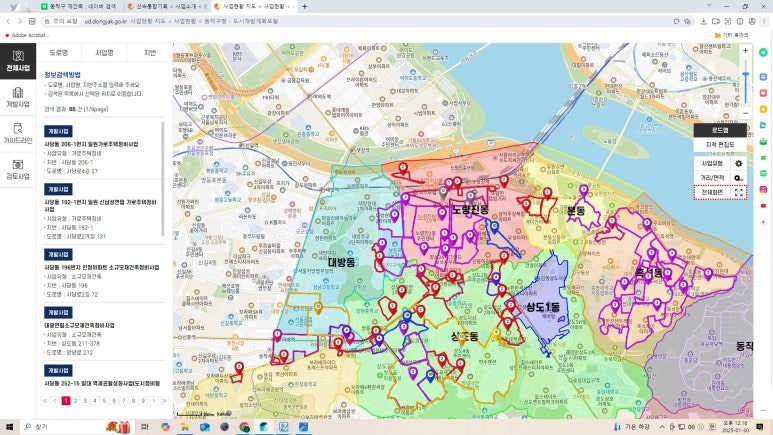This screenshot has width=773, height=435.
Task: Select the 전체사업 sidebar icon
Action: coord(18,61)
